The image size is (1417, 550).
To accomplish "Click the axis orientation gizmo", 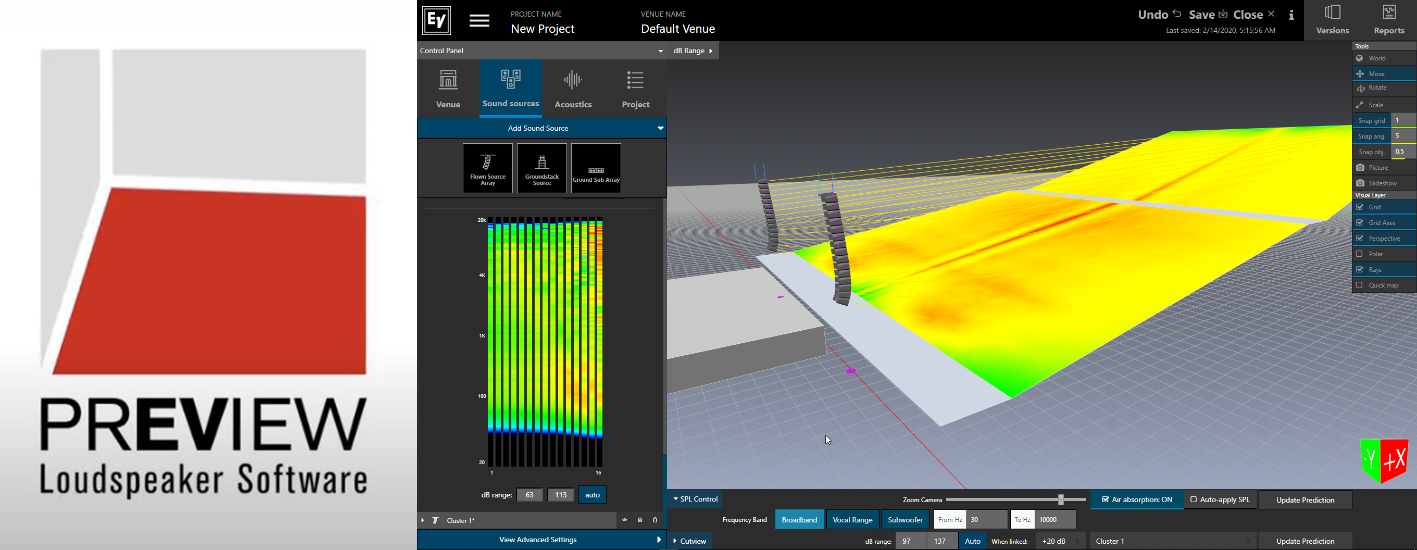I will click(1384, 462).
